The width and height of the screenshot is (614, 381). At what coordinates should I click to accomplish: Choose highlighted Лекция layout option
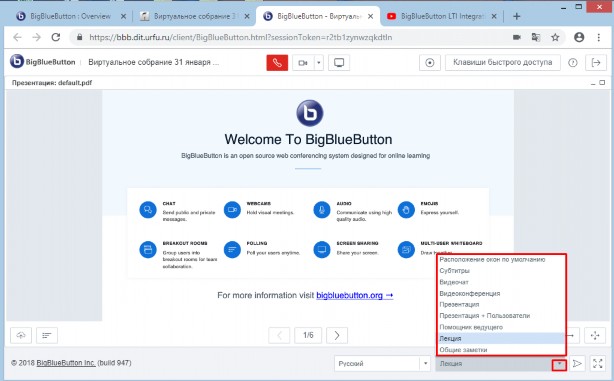(x=501, y=338)
